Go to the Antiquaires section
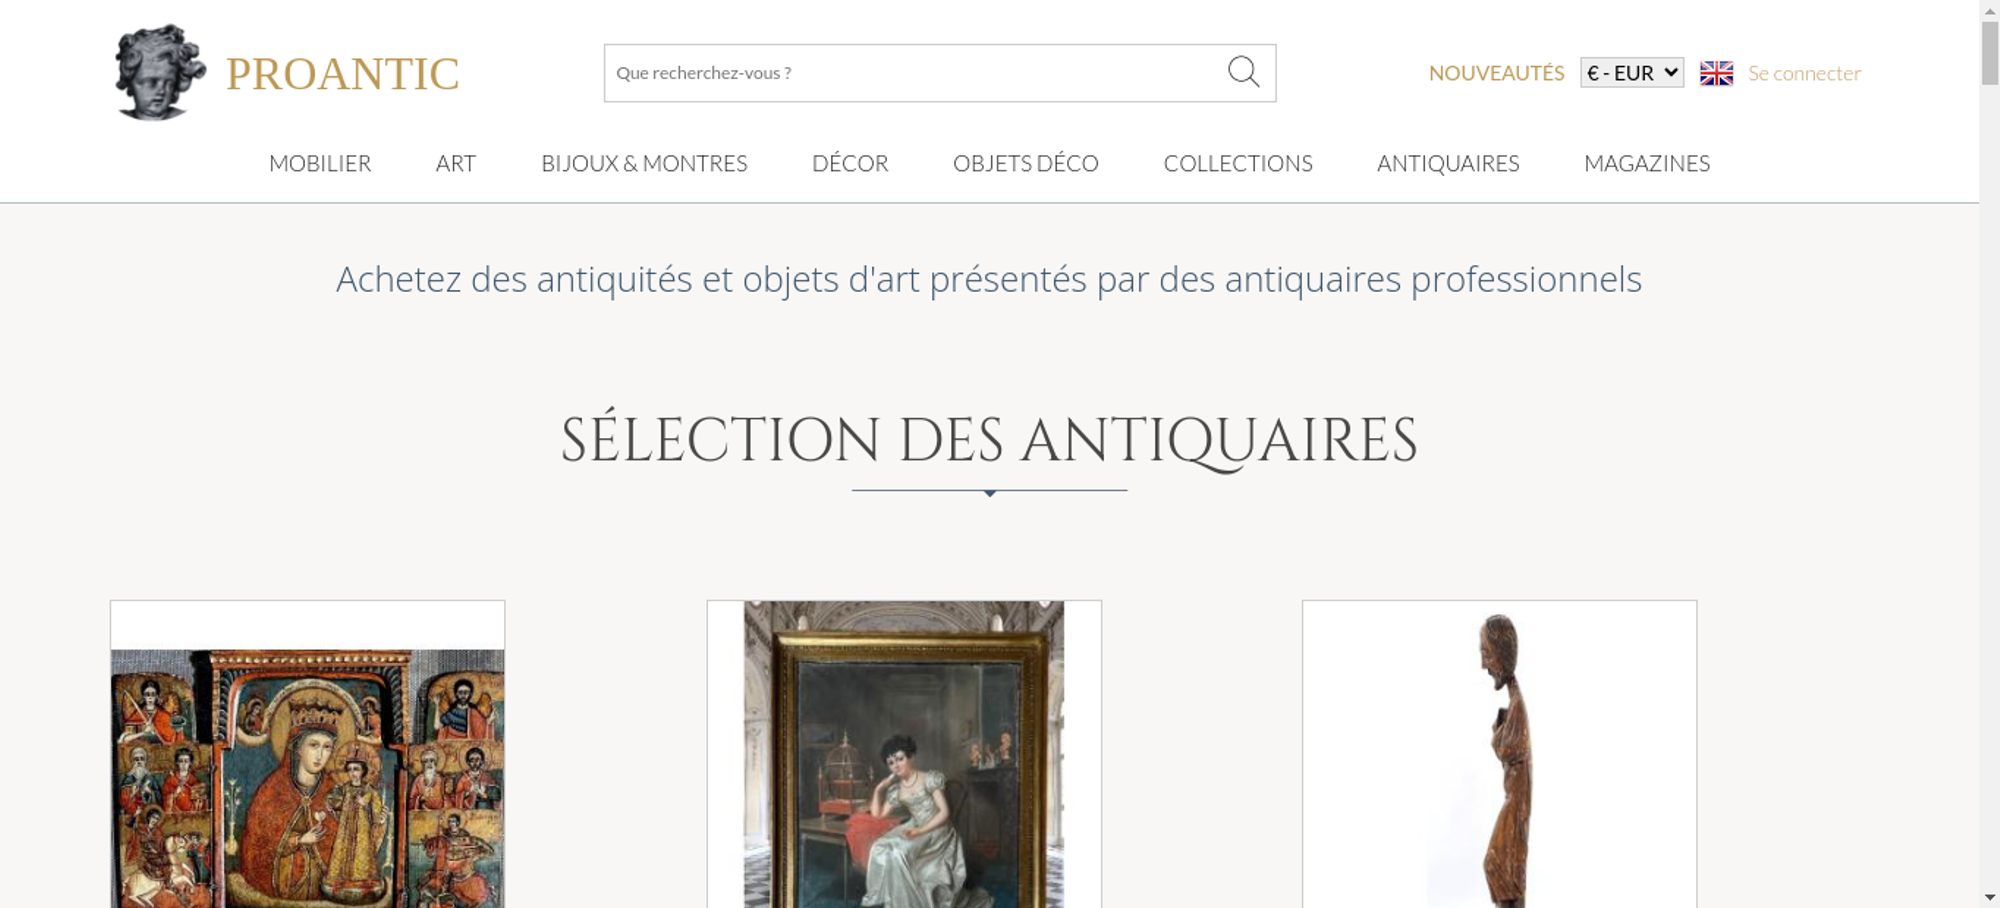 tap(1448, 163)
